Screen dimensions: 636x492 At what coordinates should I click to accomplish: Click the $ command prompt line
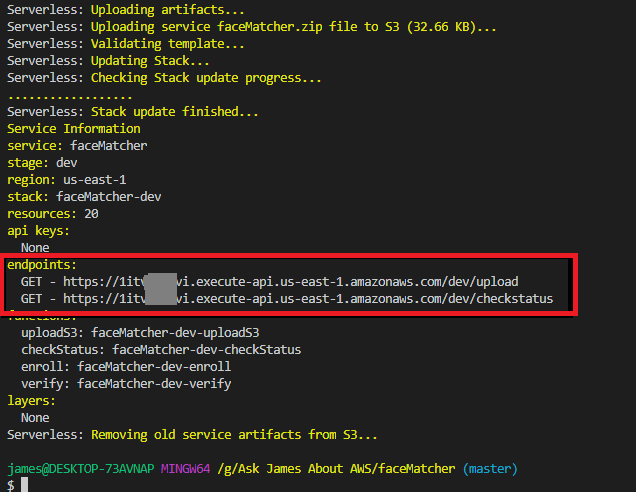pyautogui.click(x=10, y=485)
